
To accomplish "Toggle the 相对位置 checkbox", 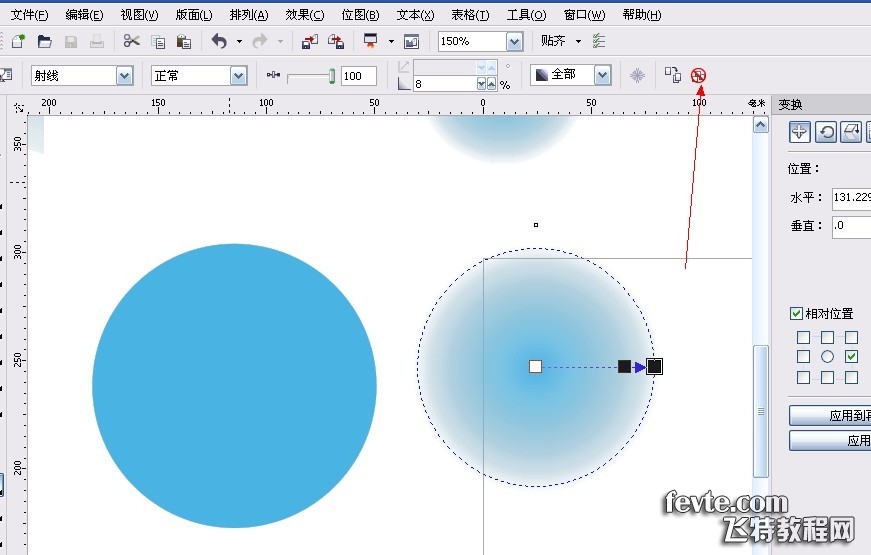I will tap(797, 314).
